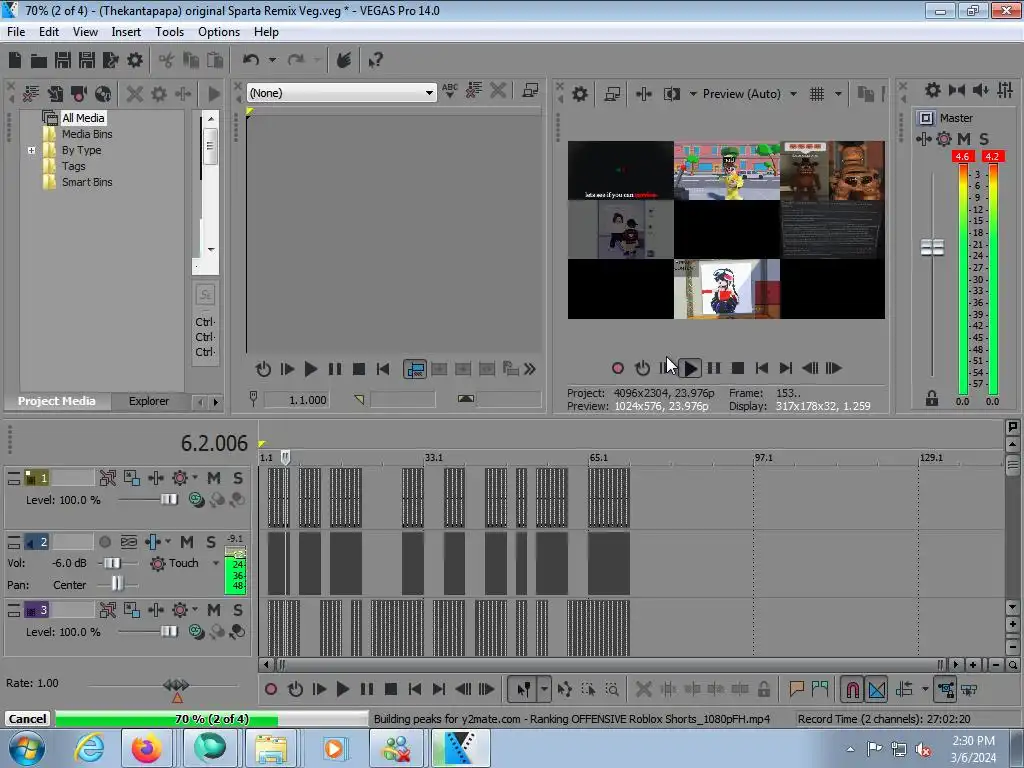Click the Insert Region icon

(820, 689)
